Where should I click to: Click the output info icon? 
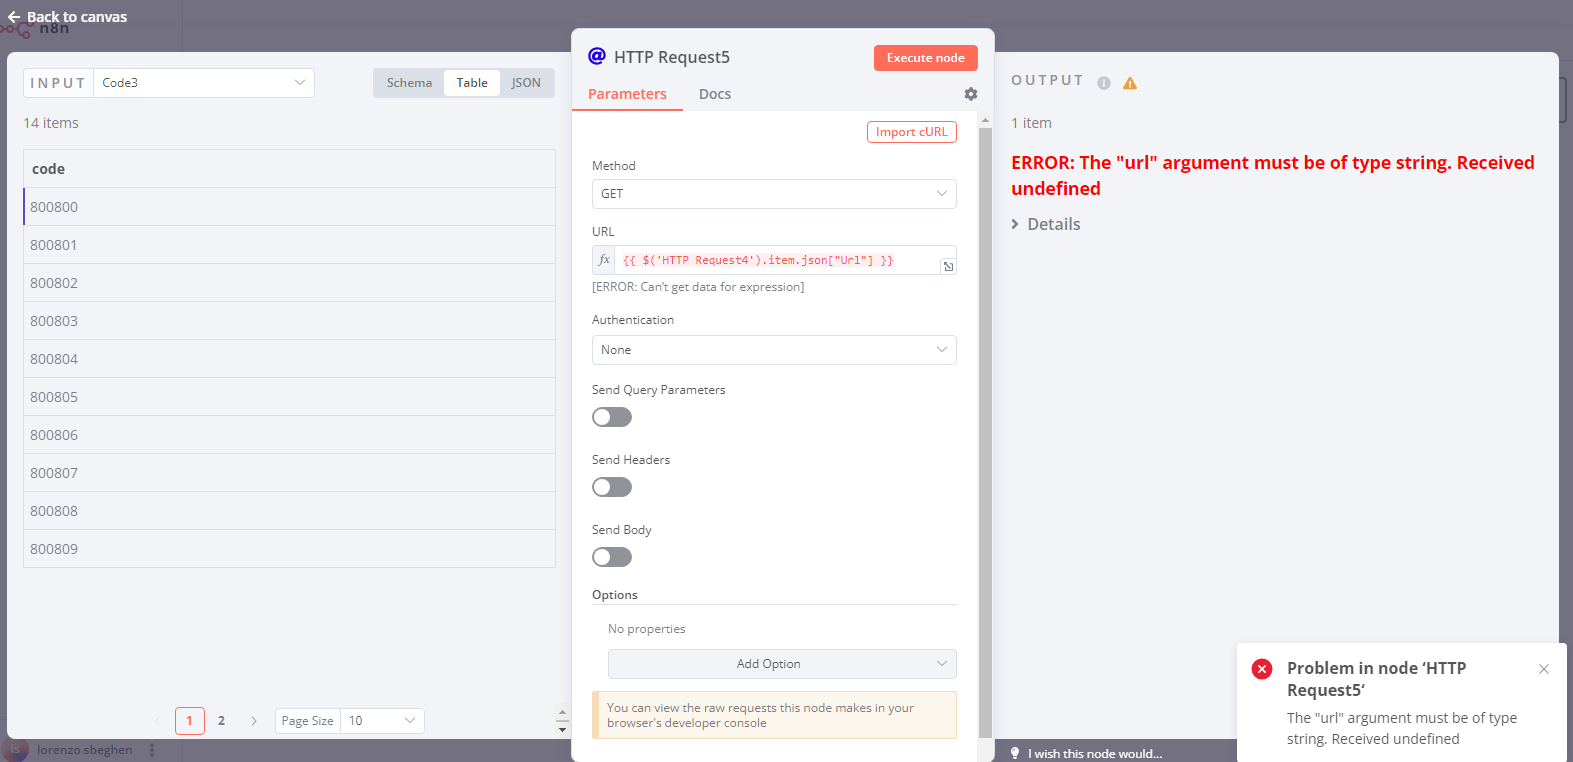pyautogui.click(x=1104, y=83)
